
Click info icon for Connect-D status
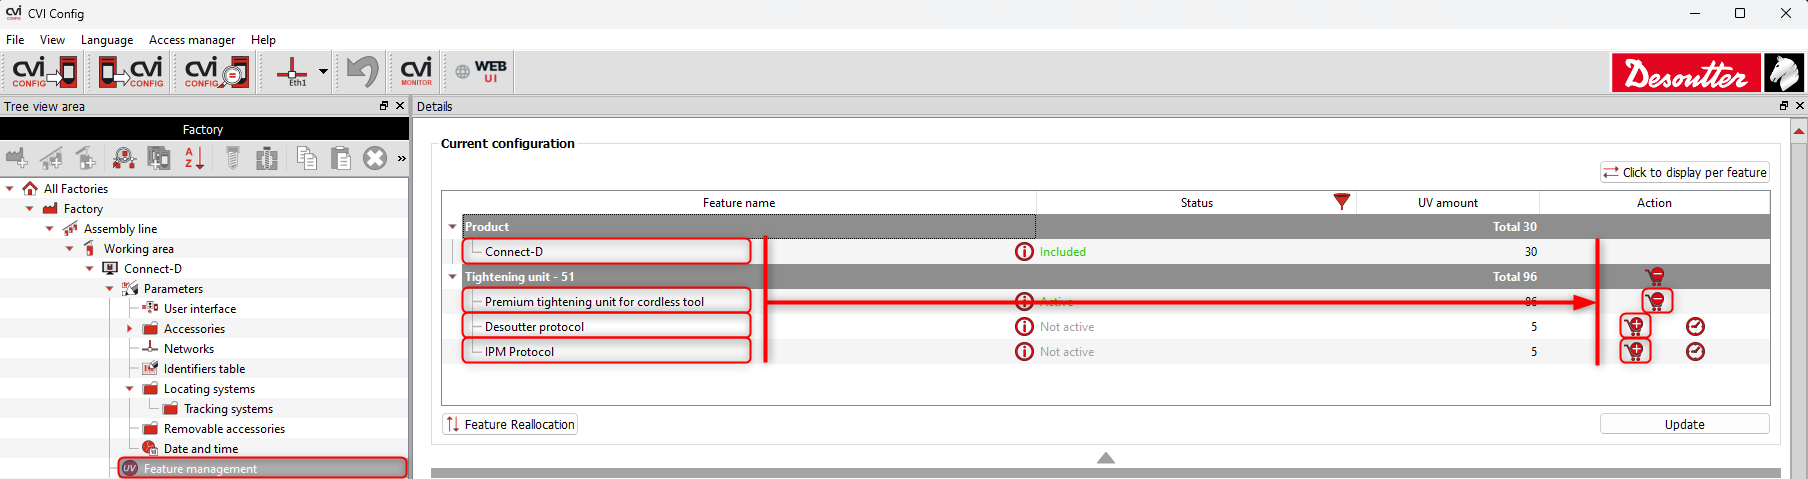coord(1024,251)
